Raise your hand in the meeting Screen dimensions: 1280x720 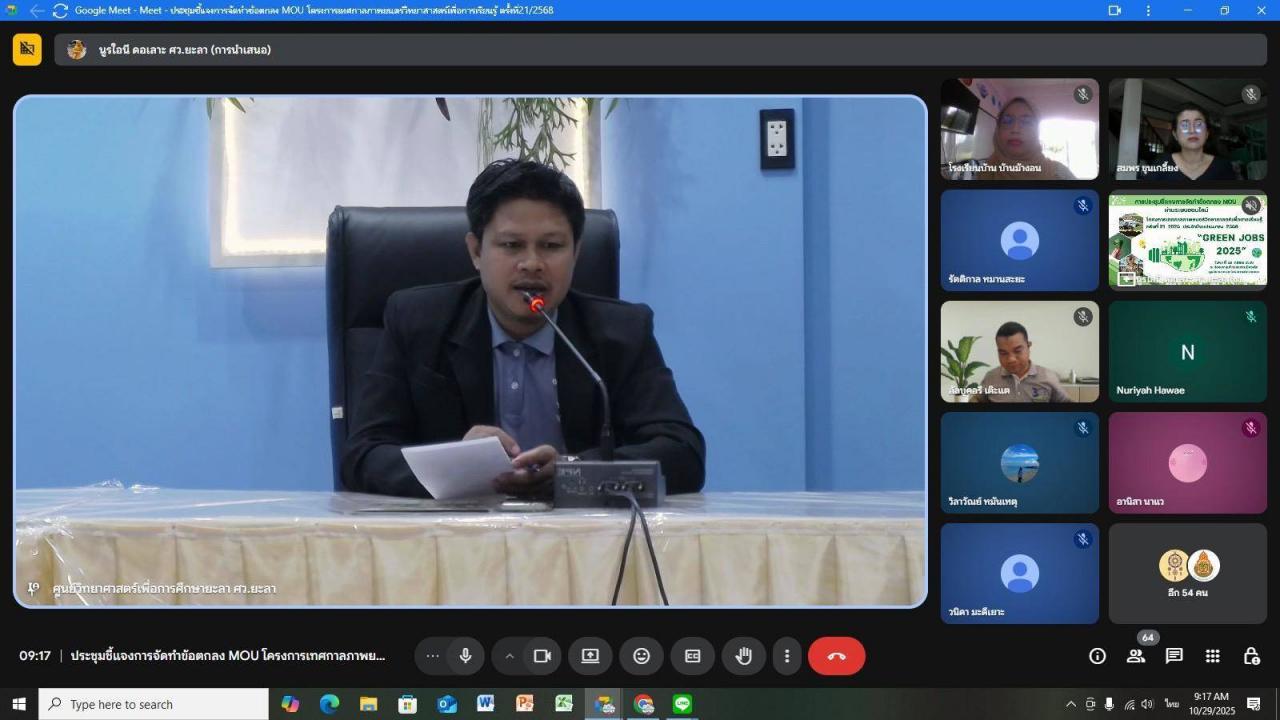click(743, 656)
